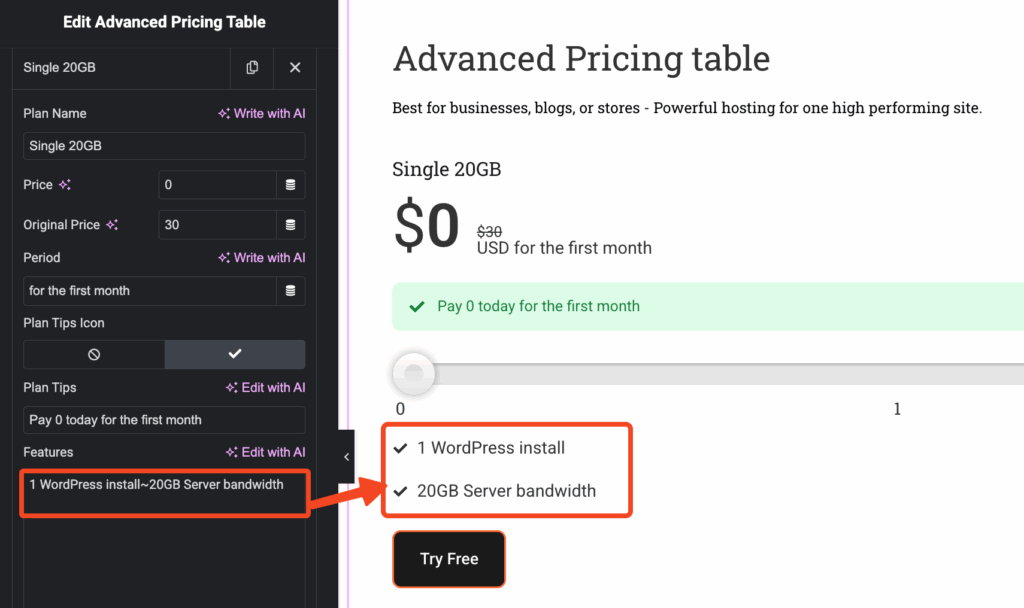This screenshot has width=1024, height=608.
Task: Write Plan Name with AI
Action: click(x=262, y=114)
